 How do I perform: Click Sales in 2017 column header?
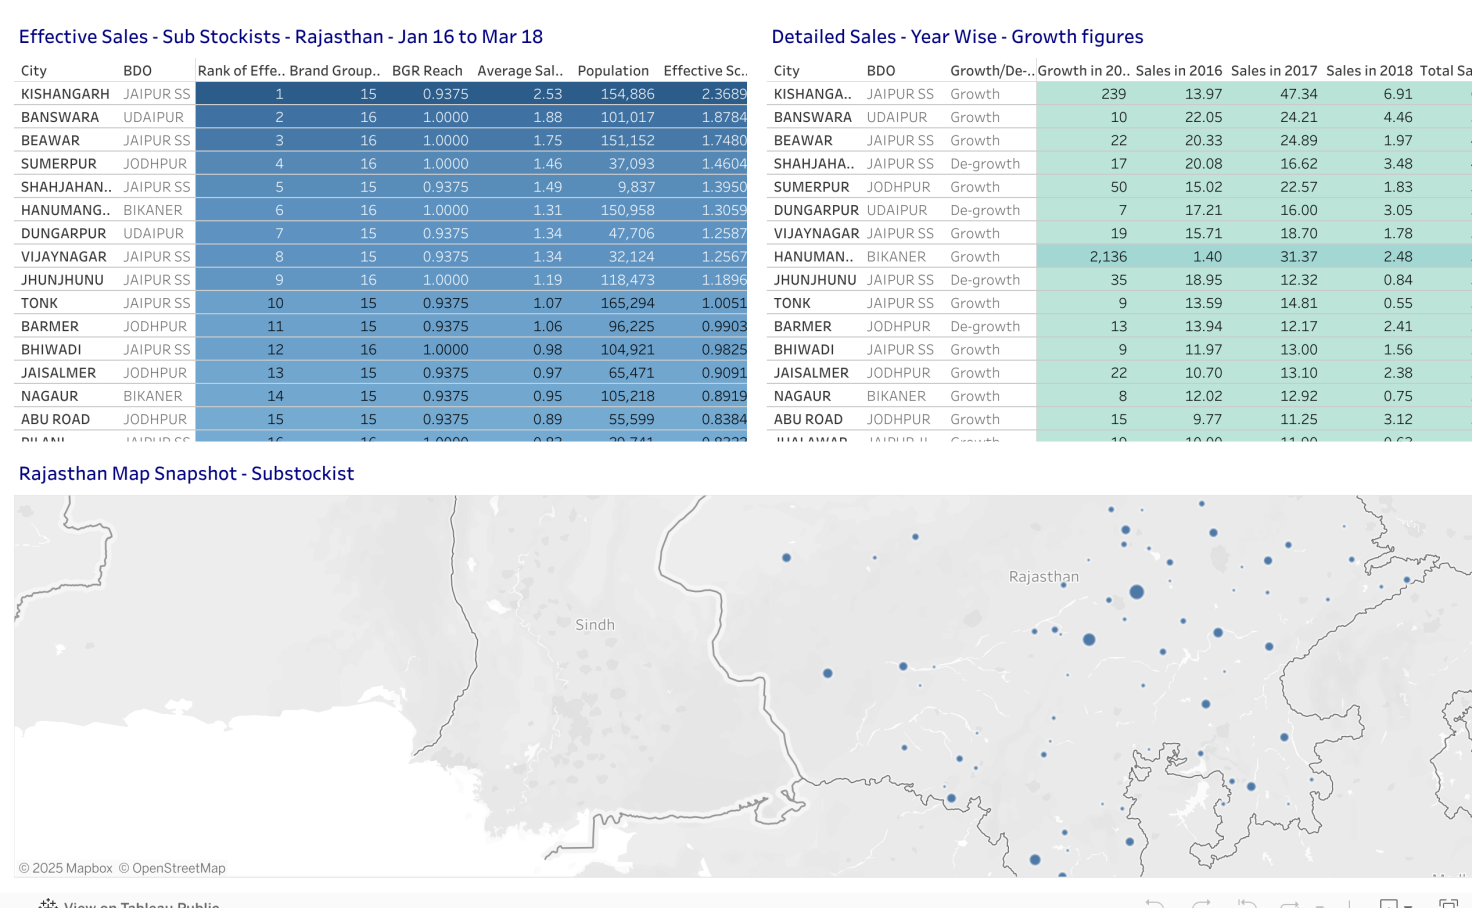click(1273, 71)
